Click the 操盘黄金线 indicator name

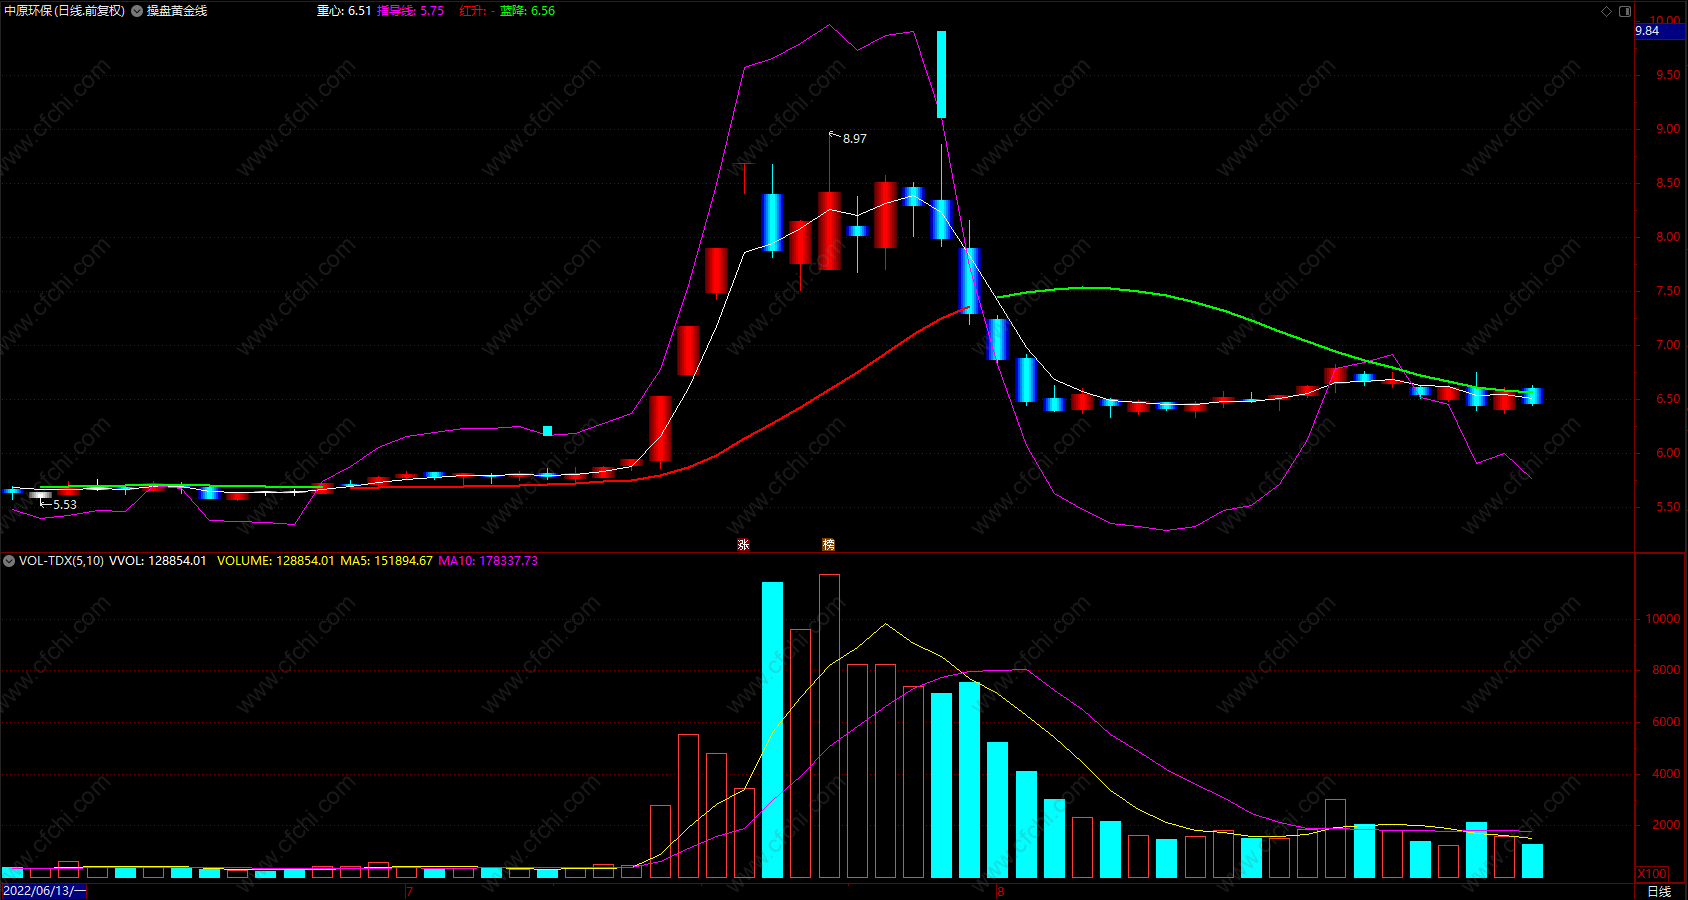tap(177, 11)
